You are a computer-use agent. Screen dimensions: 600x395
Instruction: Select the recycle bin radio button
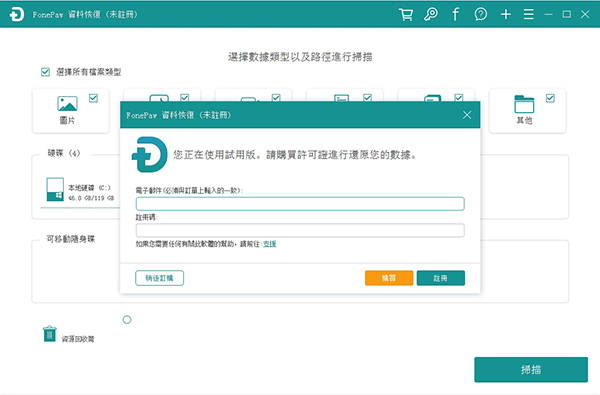click(127, 320)
